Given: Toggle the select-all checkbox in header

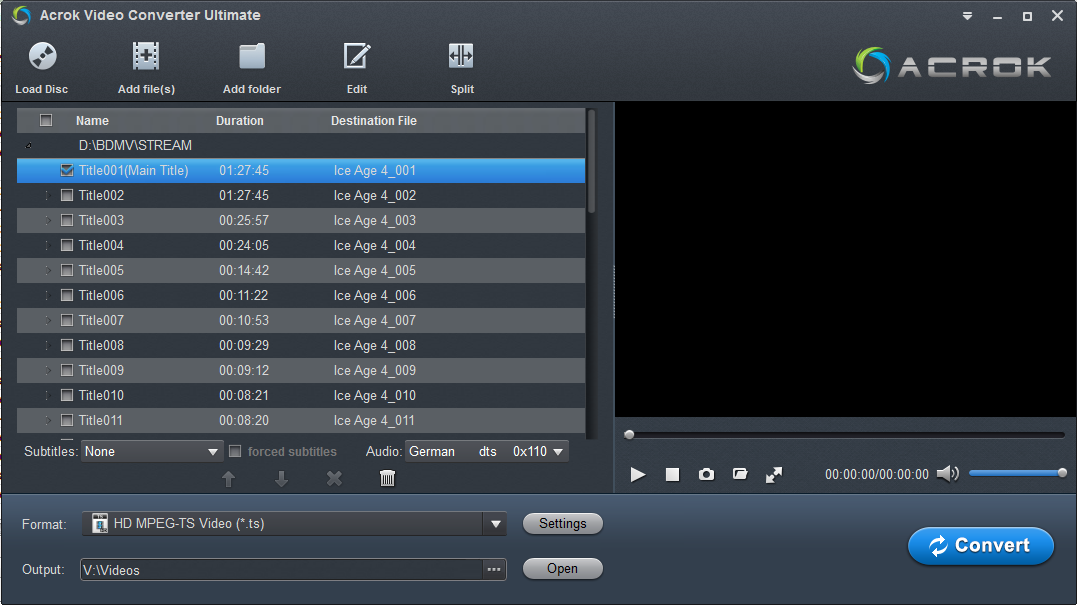Looking at the screenshot, I should (x=46, y=120).
